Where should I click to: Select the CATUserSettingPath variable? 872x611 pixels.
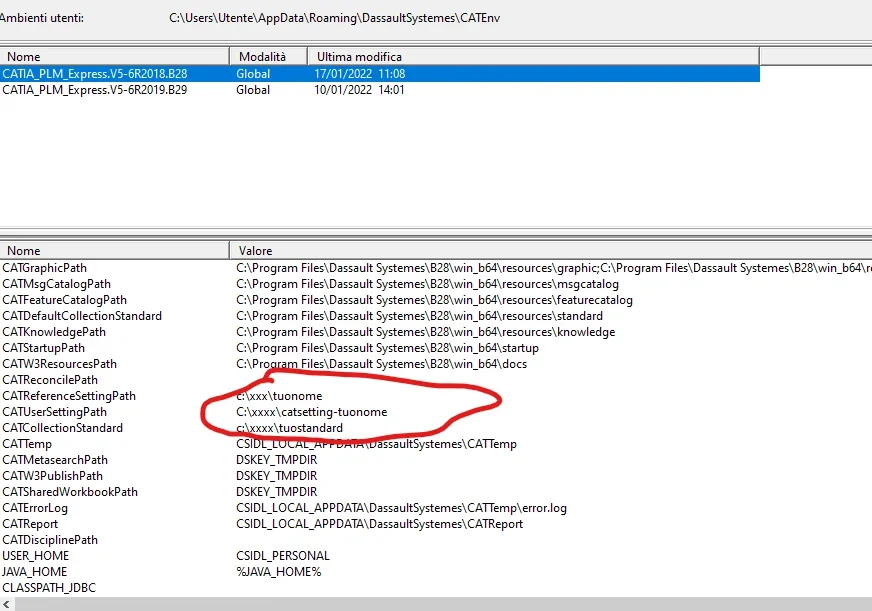tap(54, 412)
